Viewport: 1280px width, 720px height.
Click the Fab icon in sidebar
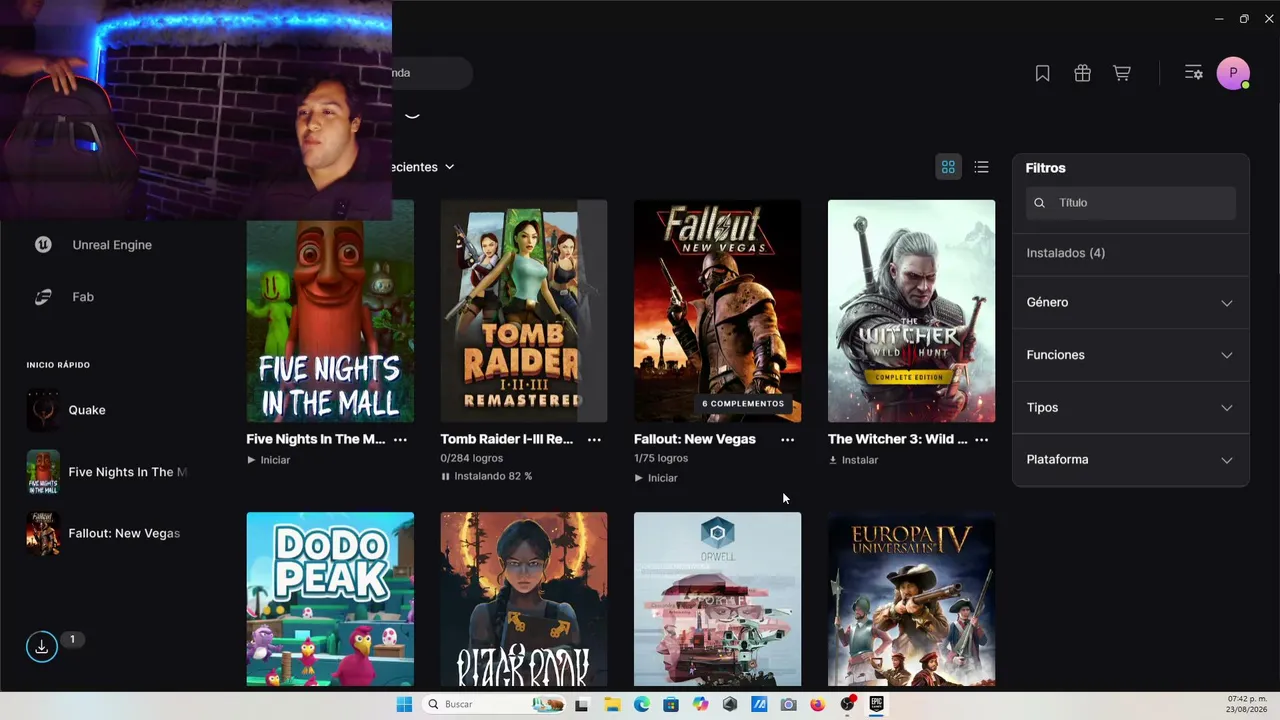click(x=43, y=297)
